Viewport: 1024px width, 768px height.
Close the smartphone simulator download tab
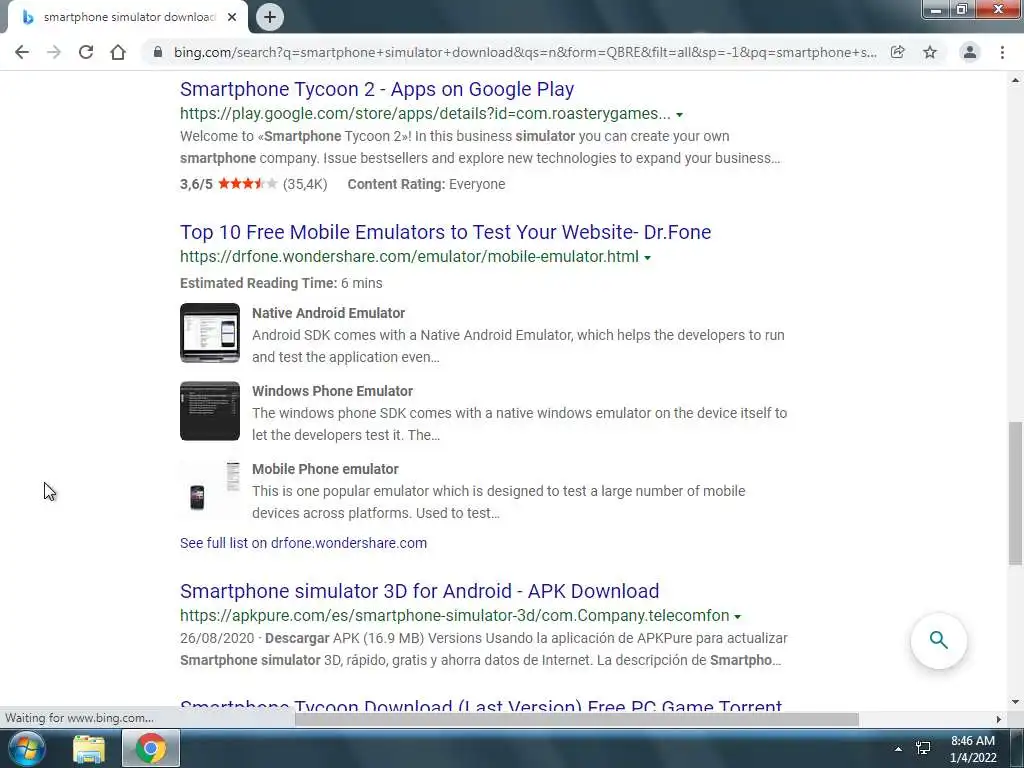(x=232, y=17)
